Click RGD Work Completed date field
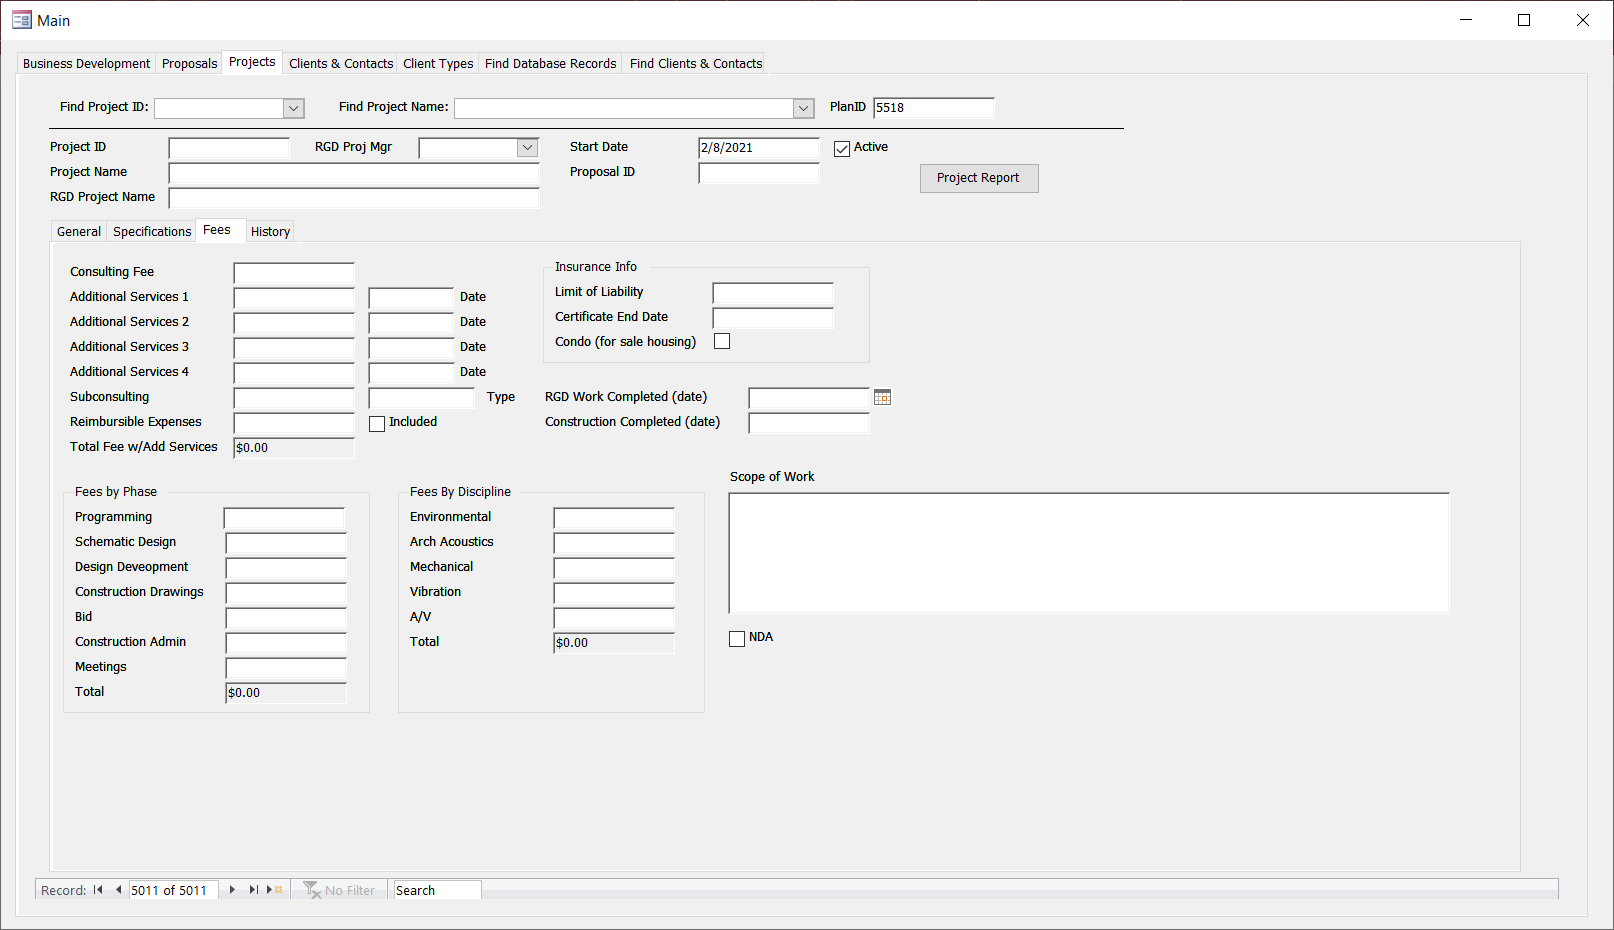 pyautogui.click(x=809, y=398)
